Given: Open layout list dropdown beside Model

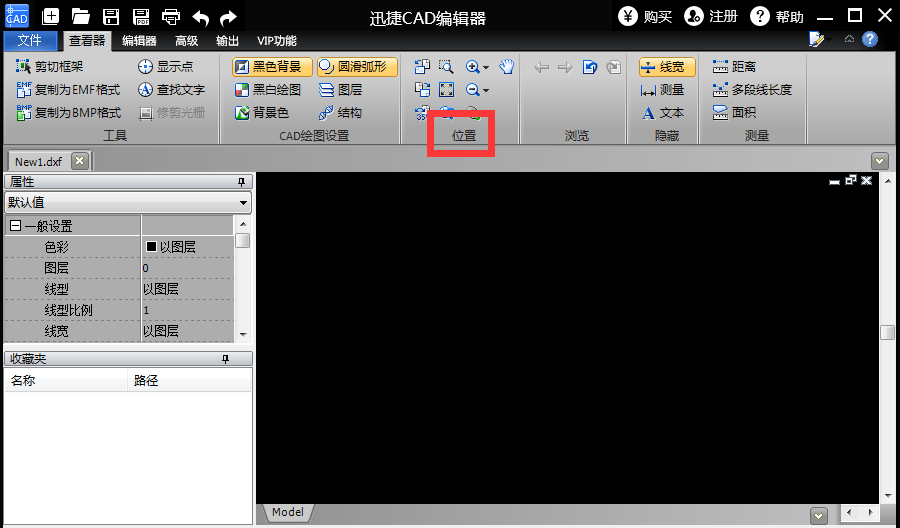Looking at the screenshot, I should (819, 515).
